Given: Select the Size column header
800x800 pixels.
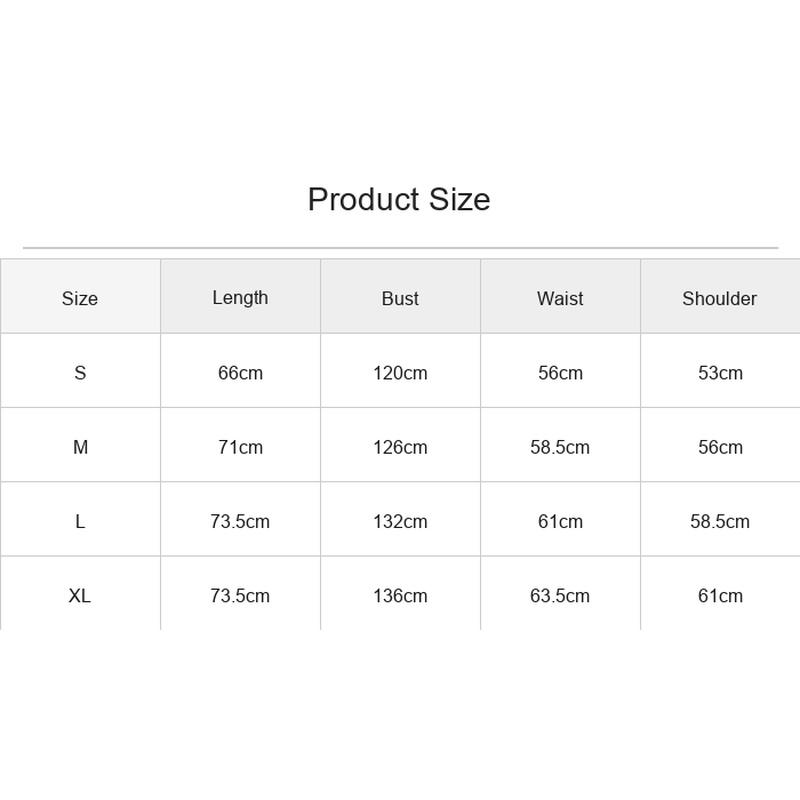Looking at the screenshot, I should click(x=80, y=298).
